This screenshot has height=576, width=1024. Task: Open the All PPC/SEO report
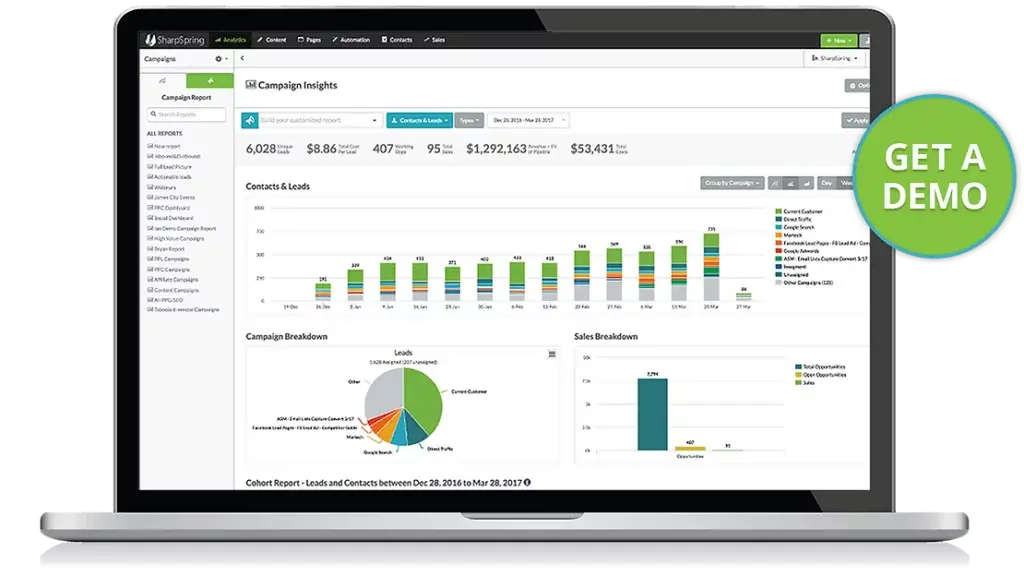tap(165, 300)
